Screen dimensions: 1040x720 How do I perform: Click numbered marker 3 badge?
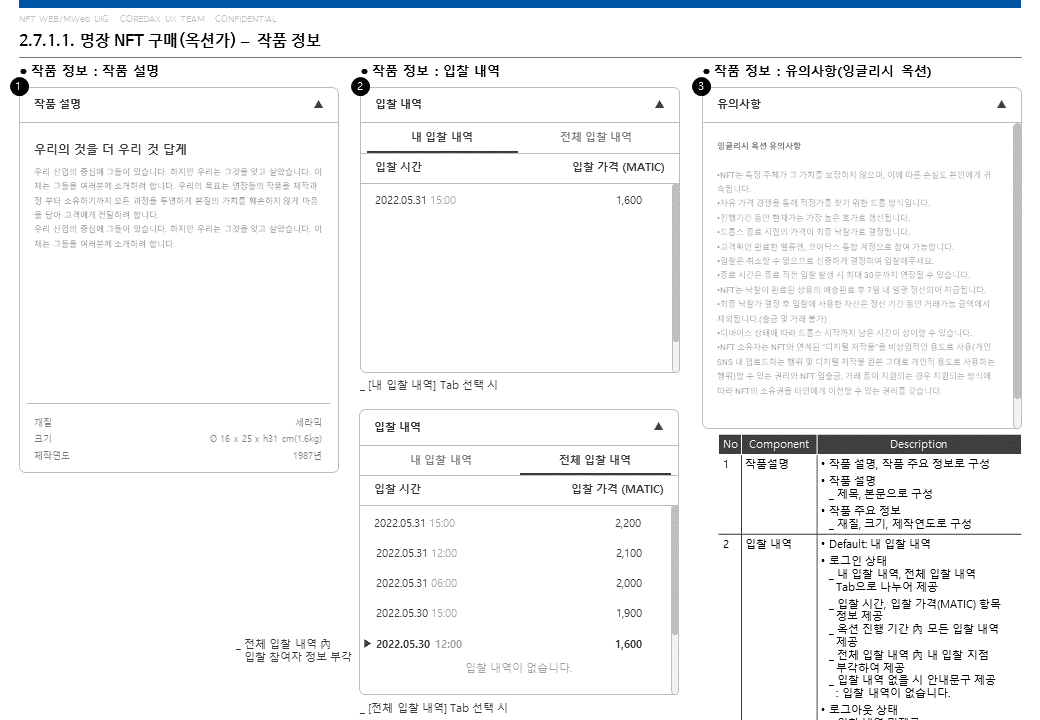click(x=701, y=86)
